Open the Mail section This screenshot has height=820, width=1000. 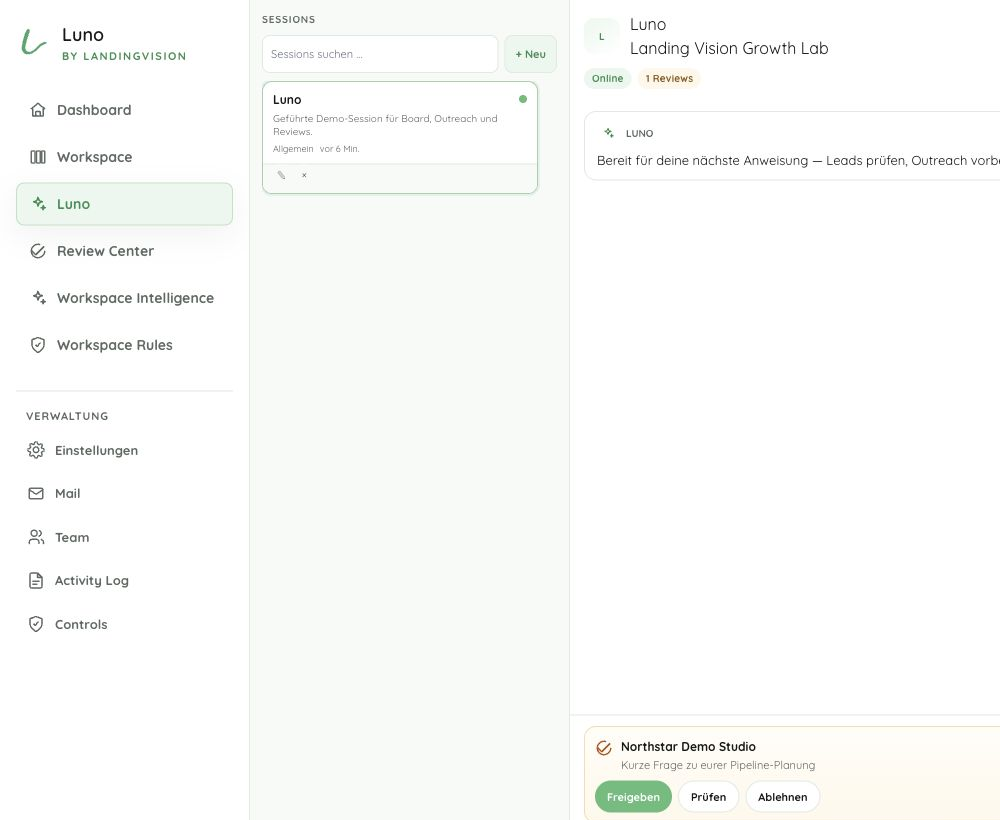(x=124, y=494)
